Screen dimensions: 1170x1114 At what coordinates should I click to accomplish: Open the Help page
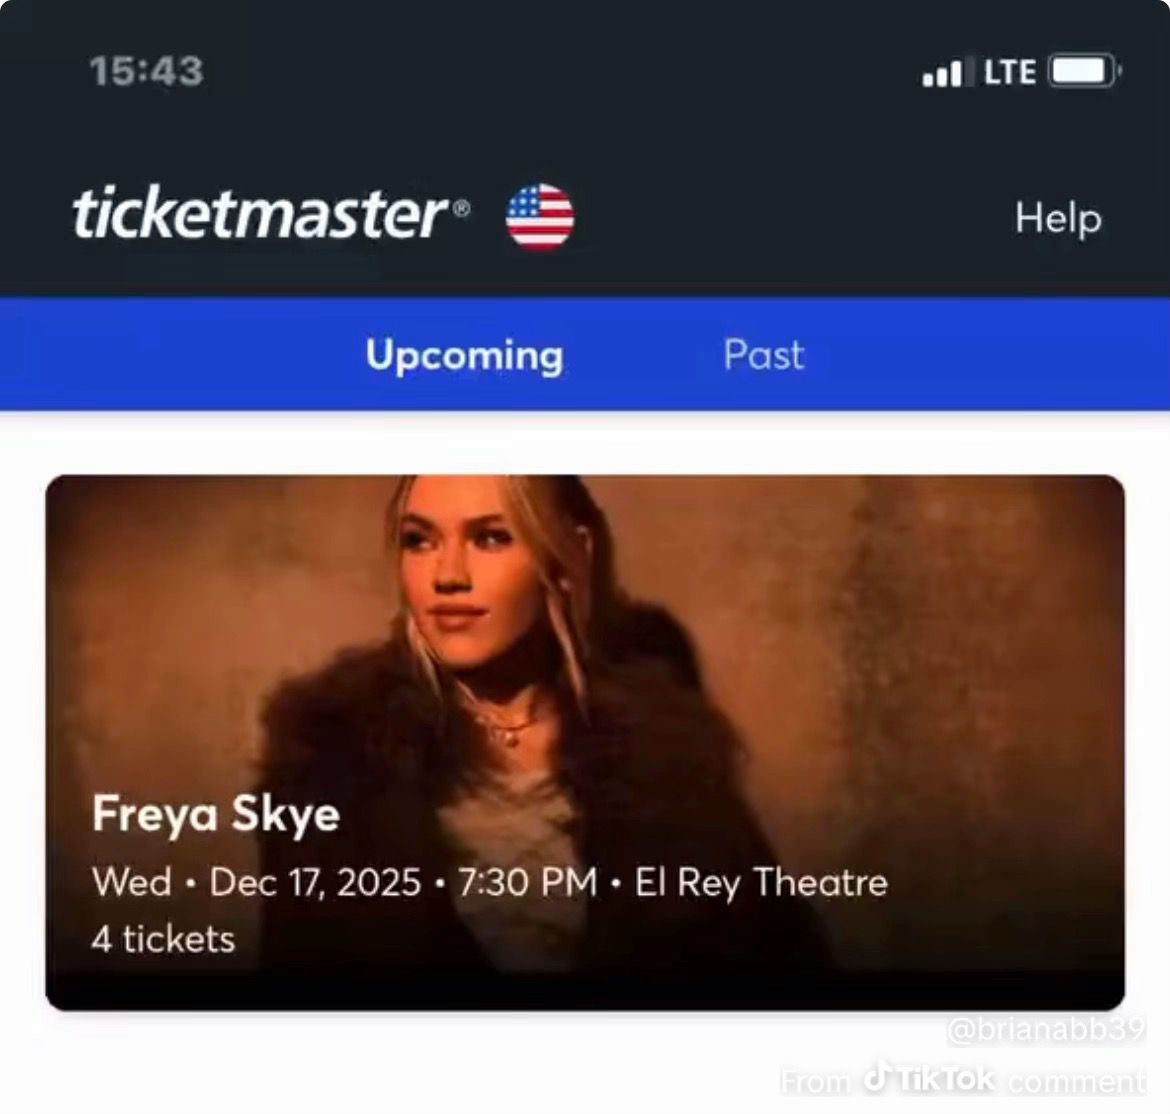point(1057,218)
